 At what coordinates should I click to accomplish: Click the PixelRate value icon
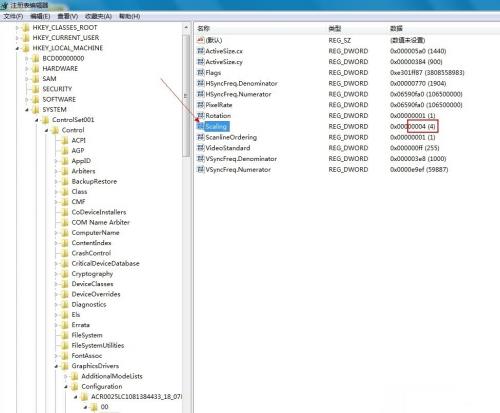(x=200, y=105)
